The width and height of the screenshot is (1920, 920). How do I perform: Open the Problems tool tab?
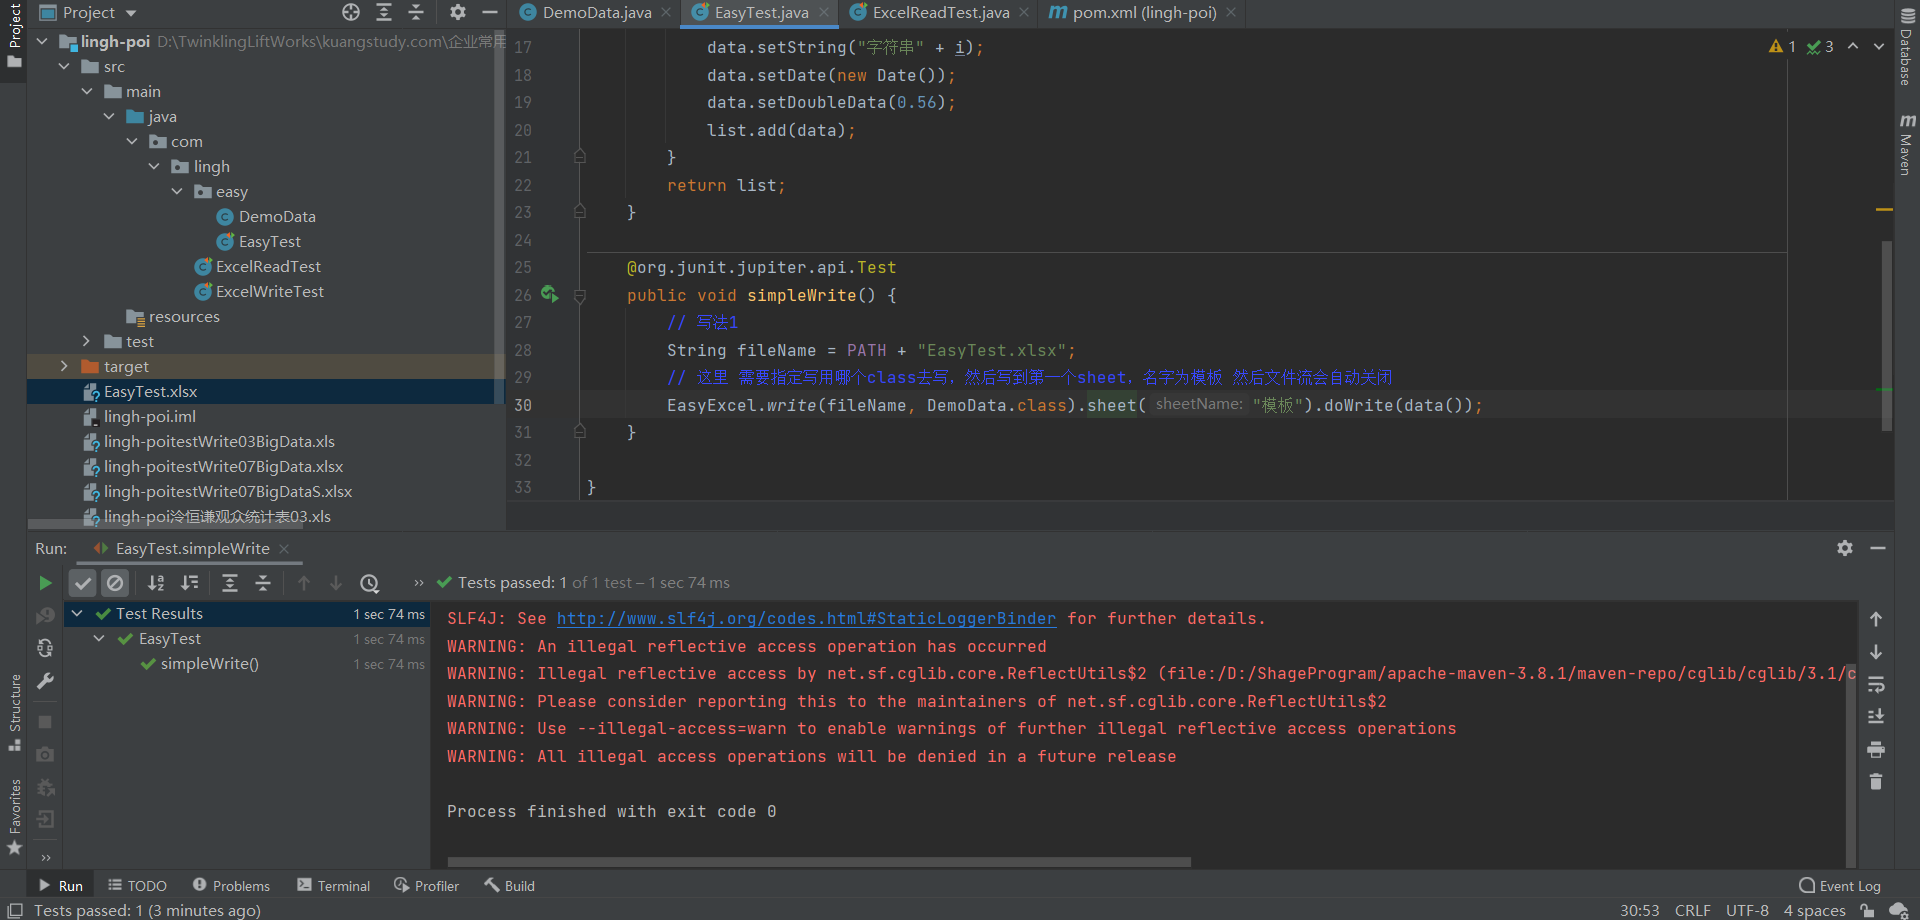tap(231, 886)
